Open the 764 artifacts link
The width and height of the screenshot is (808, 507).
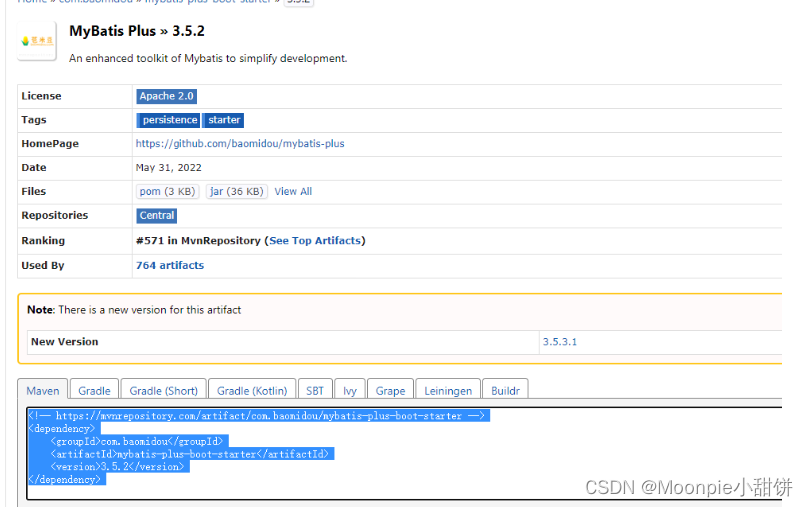click(170, 265)
